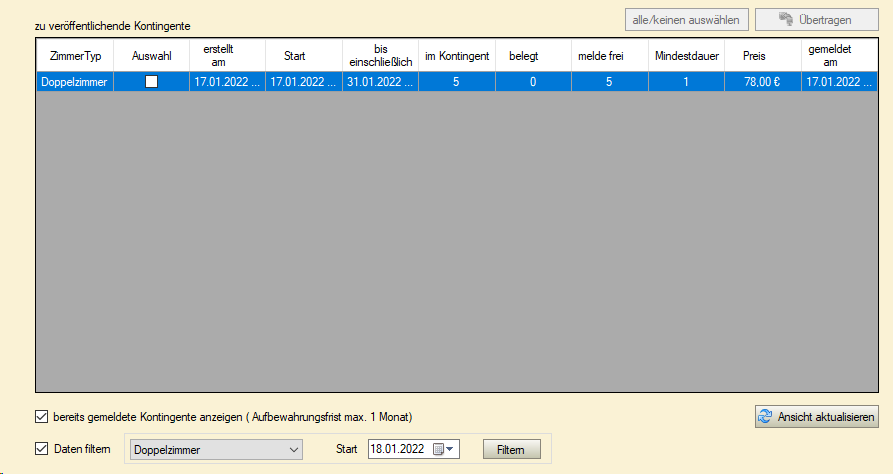
Task: Click the alle/keinen auswählen button
Action: pyautogui.click(x=686, y=19)
